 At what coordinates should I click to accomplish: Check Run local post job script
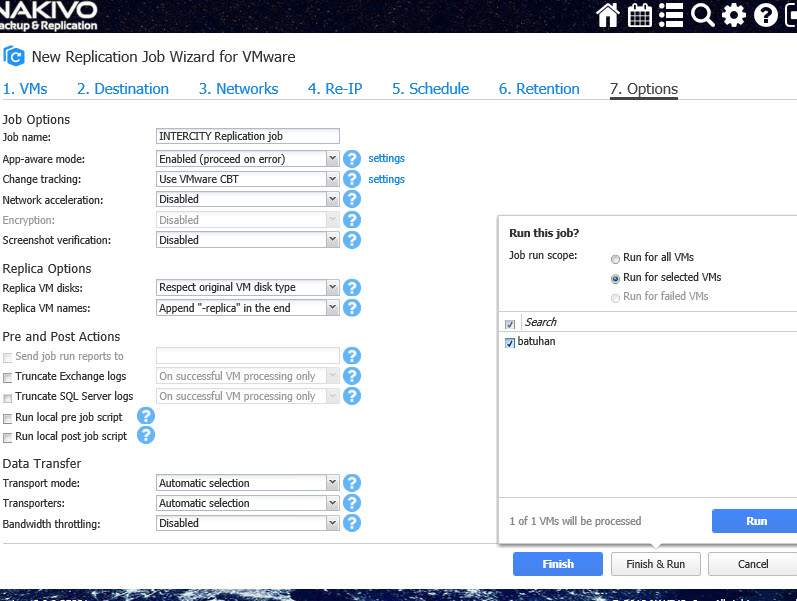click(x=8, y=437)
